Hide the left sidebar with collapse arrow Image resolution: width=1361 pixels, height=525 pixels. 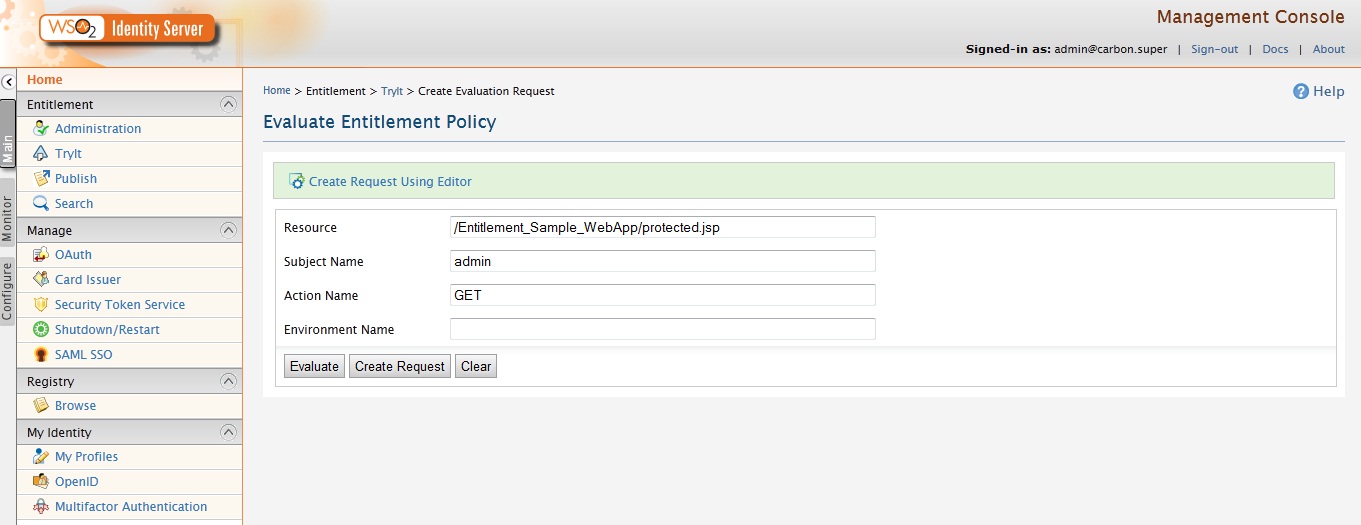[x=8, y=82]
